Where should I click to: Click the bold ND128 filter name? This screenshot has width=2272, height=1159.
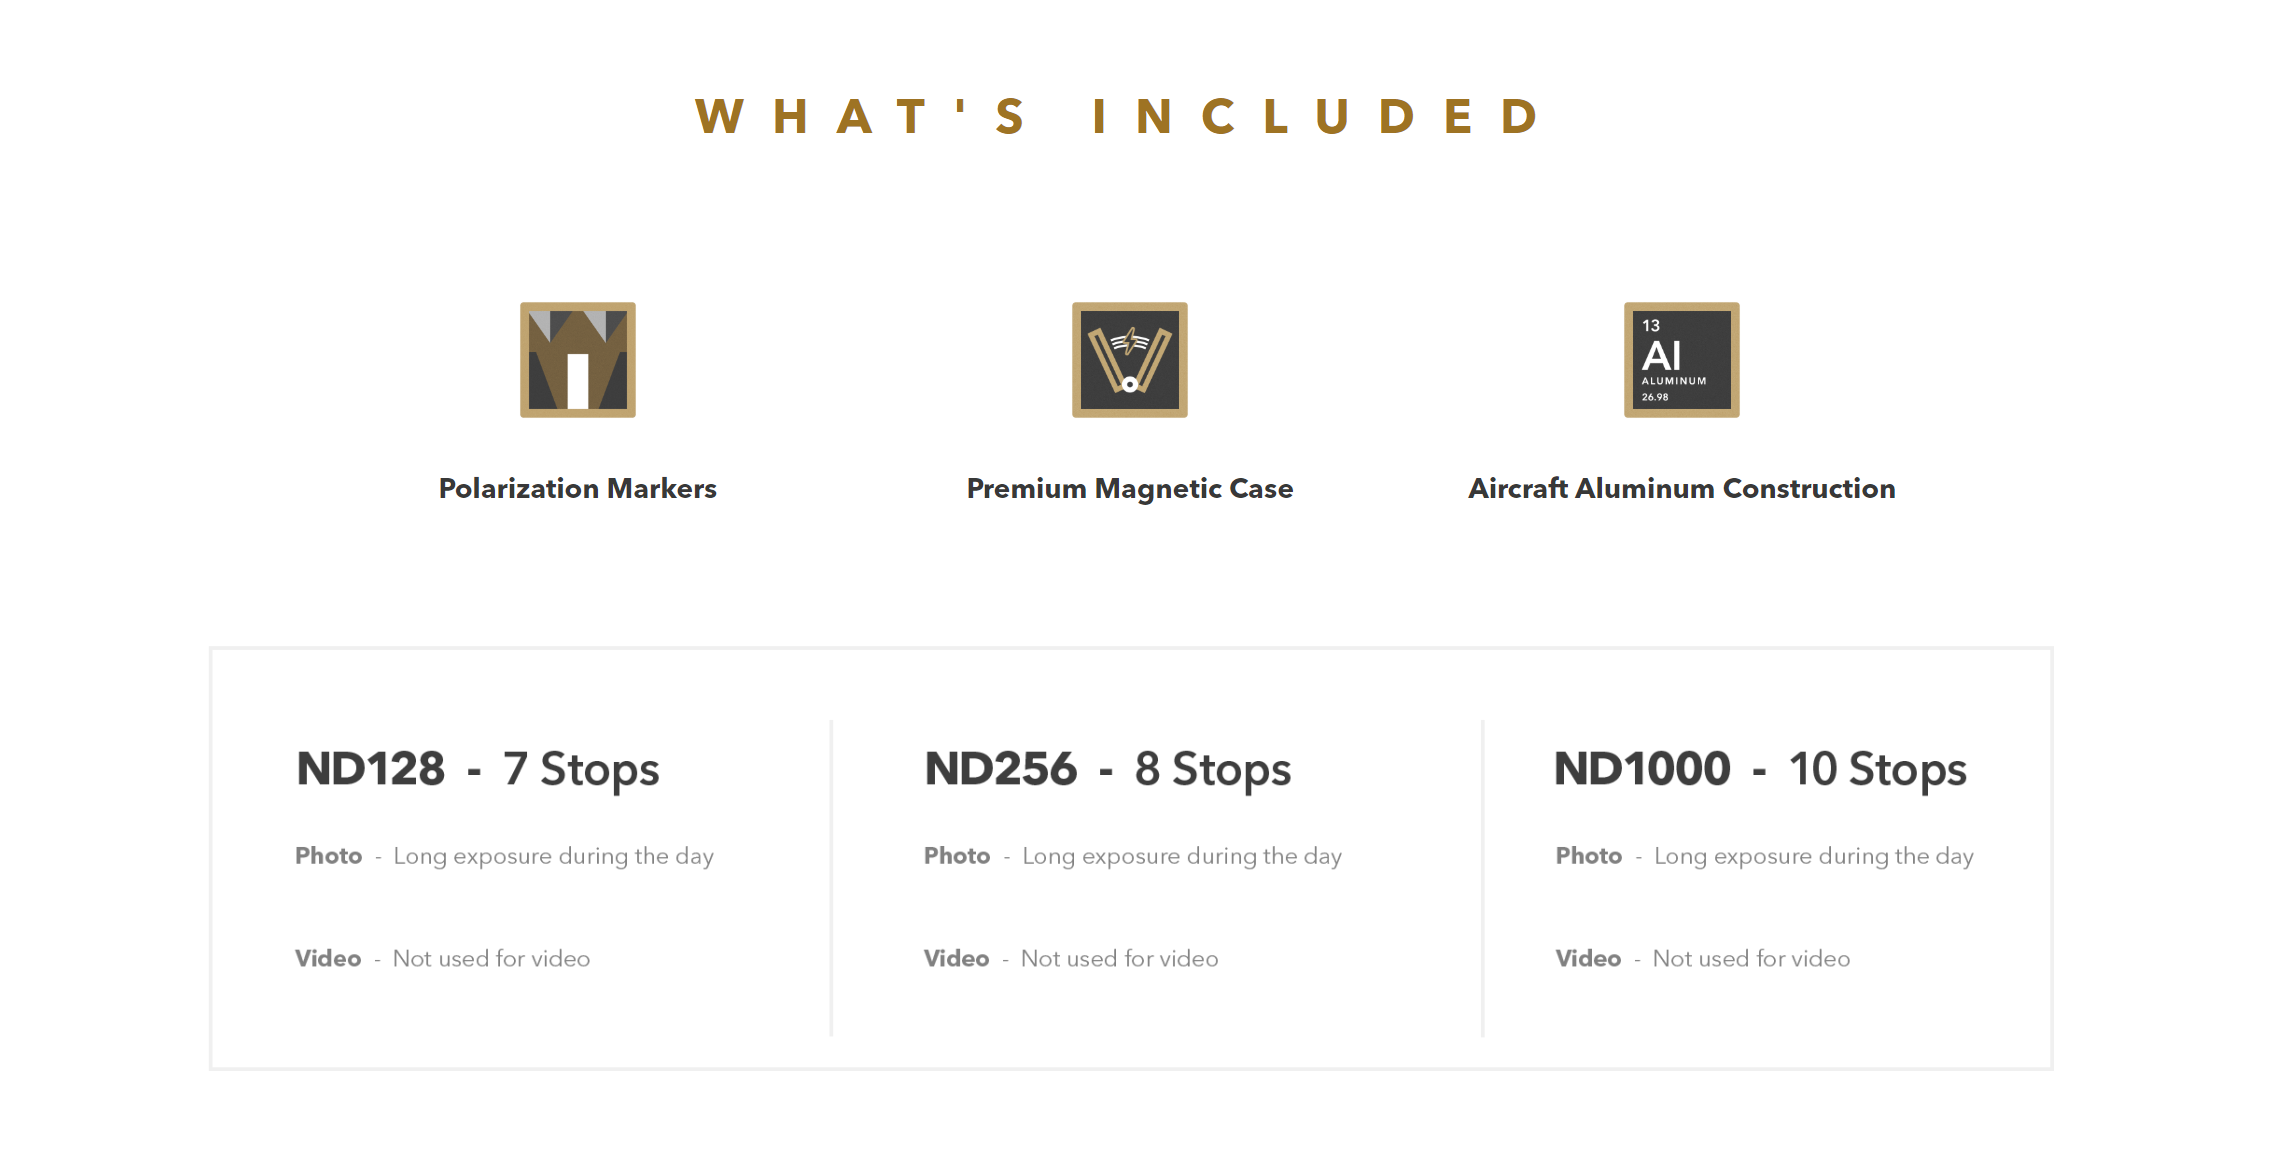coord(371,769)
